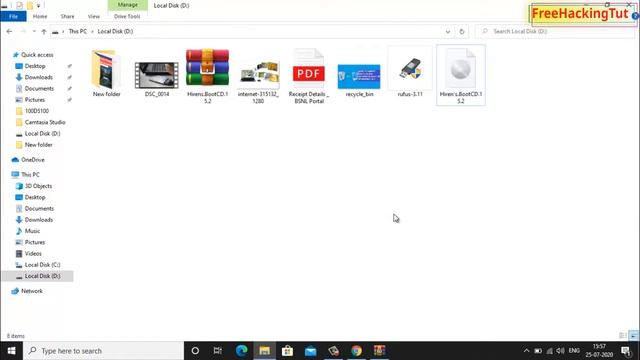Switch to the Share ribbon tab
Viewport: 640px width, 360px height.
(67, 16)
